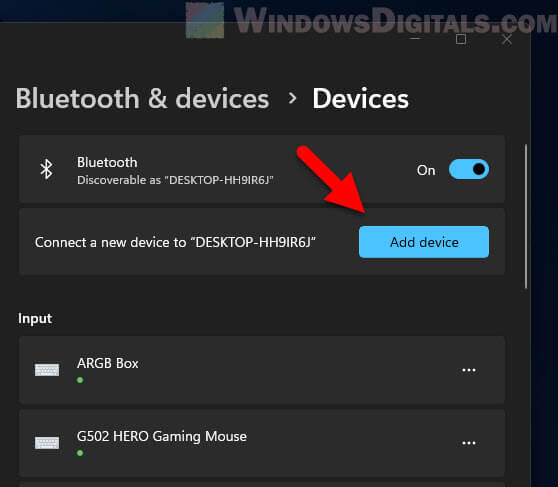Click the Input section heading
Screen dimensions: 558x487
(x=35, y=319)
